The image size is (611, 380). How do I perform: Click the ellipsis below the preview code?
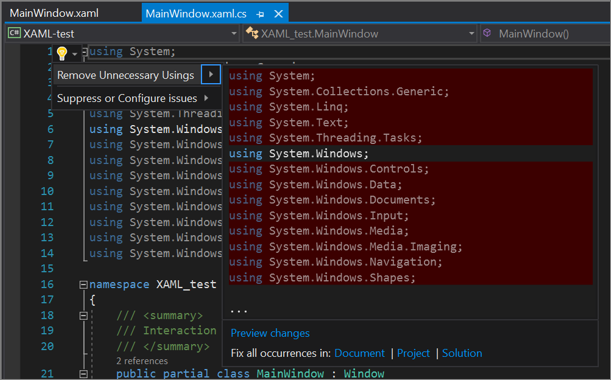(x=238, y=311)
